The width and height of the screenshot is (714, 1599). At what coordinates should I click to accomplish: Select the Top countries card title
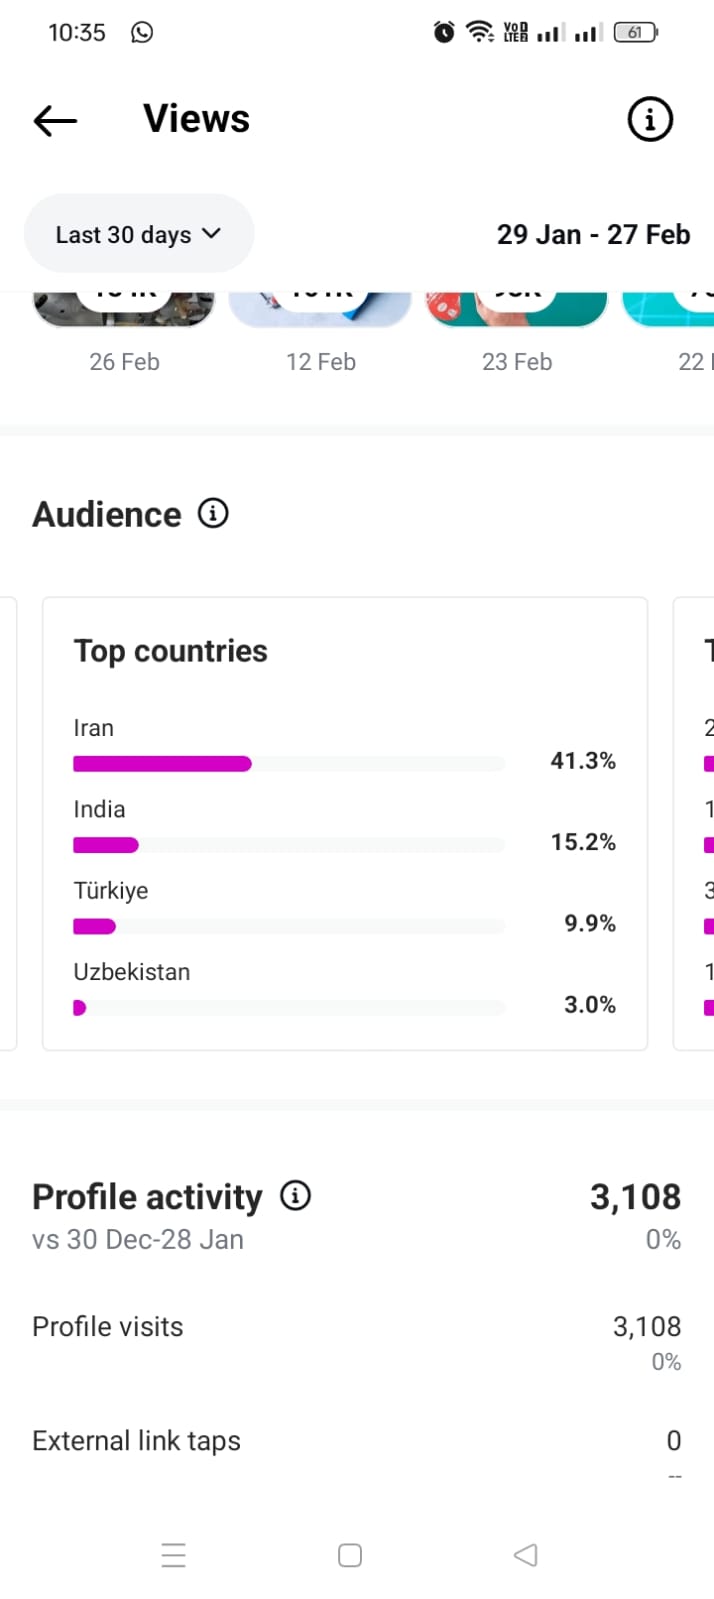(x=171, y=651)
